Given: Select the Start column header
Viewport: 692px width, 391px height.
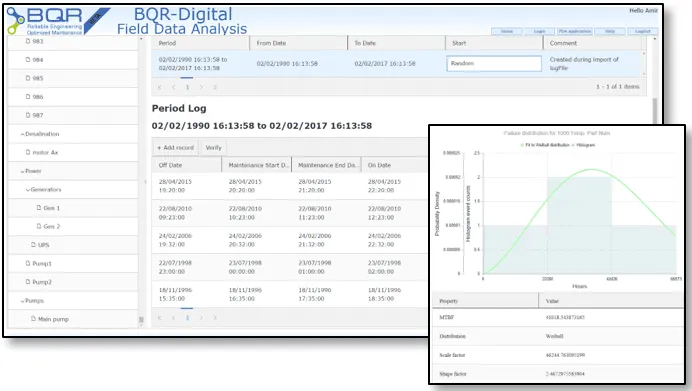Looking at the screenshot, I should 494,43.
